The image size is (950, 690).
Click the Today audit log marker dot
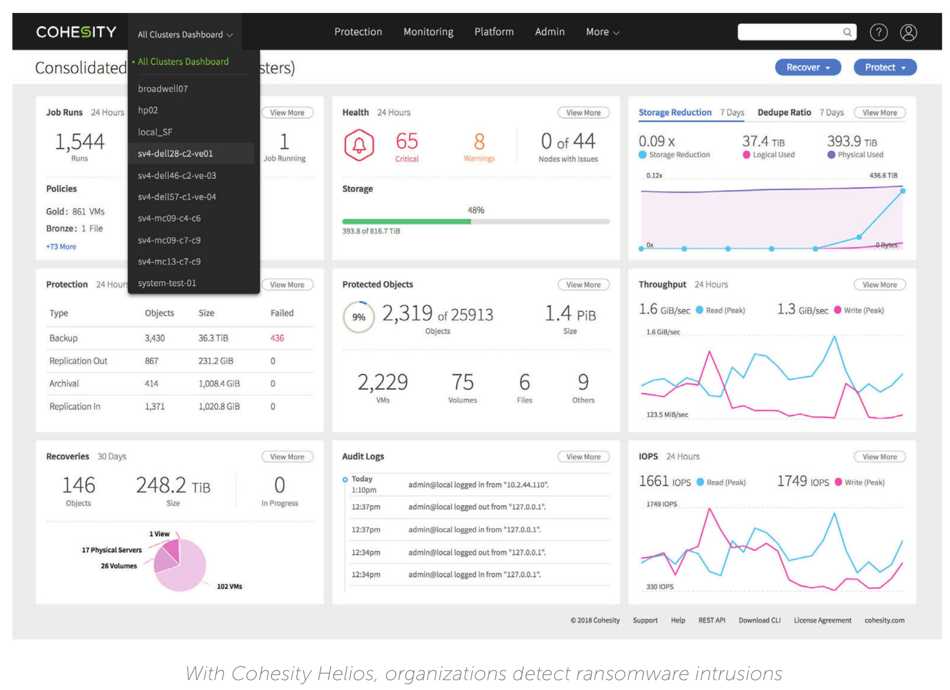(345, 479)
